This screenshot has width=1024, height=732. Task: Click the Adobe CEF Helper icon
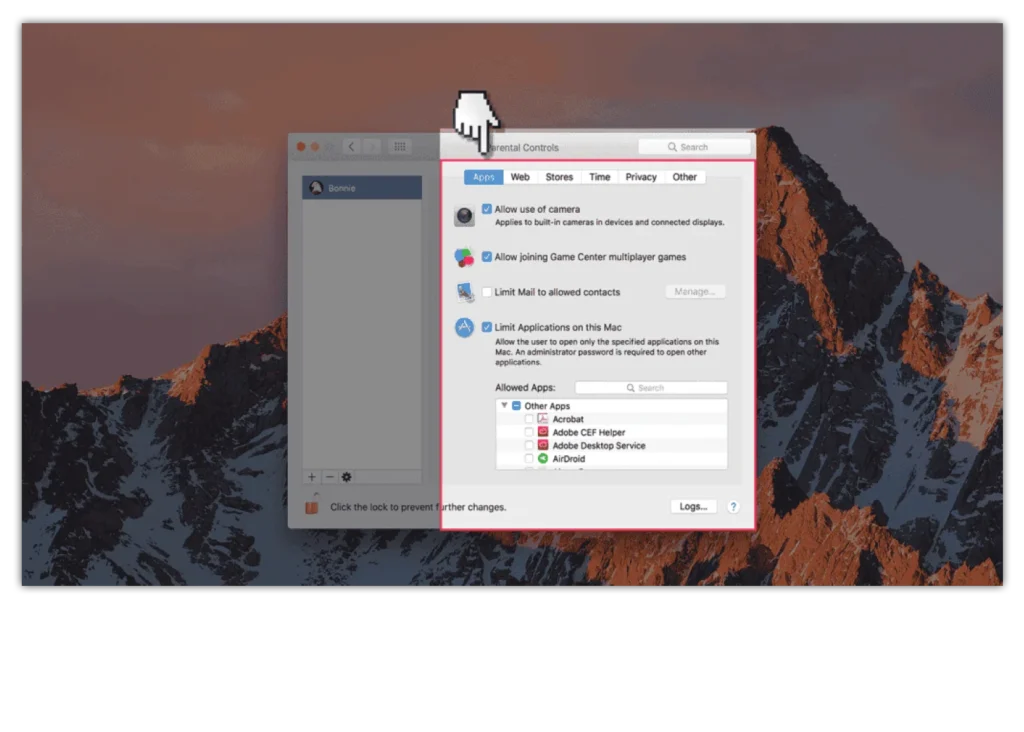pos(543,432)
